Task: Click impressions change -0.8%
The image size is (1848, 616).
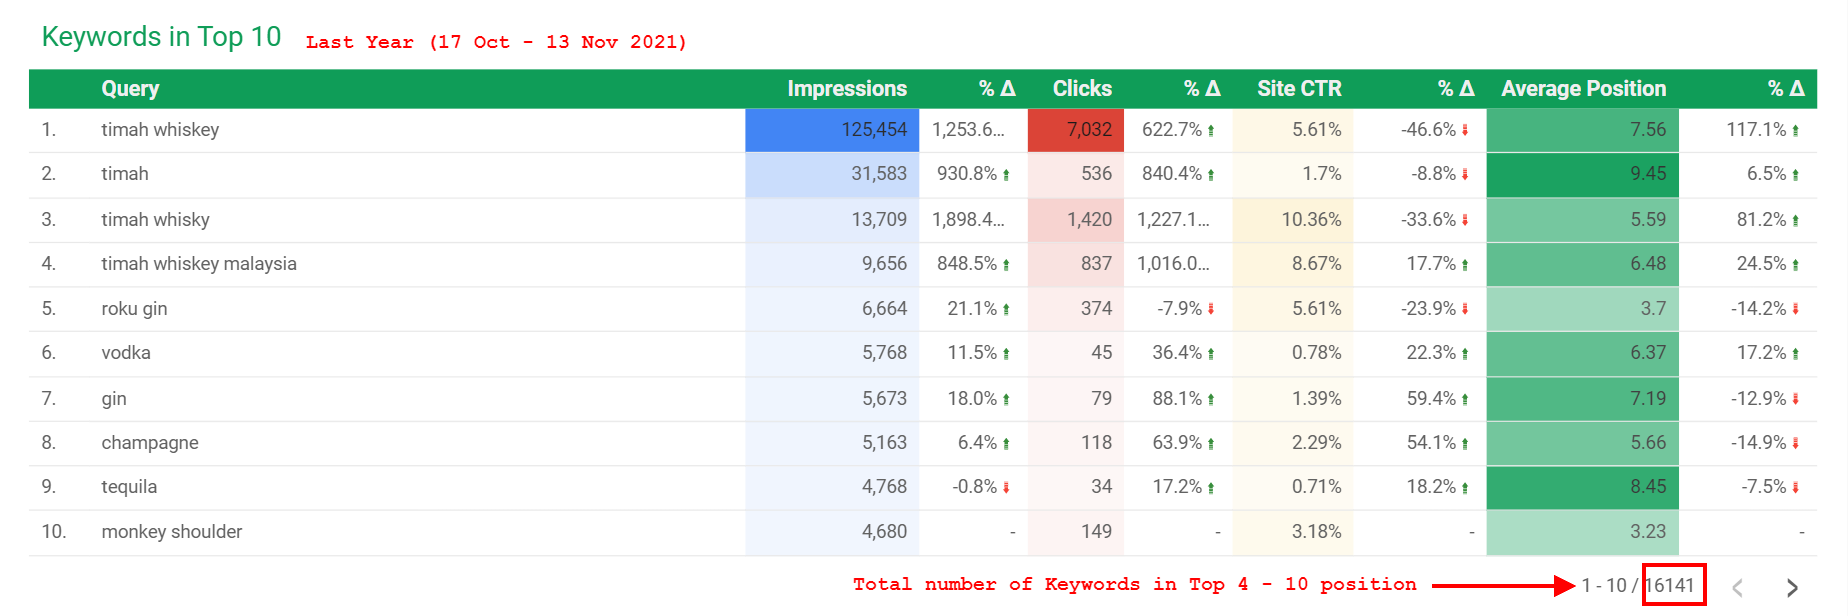Action: tap(975, 487)
